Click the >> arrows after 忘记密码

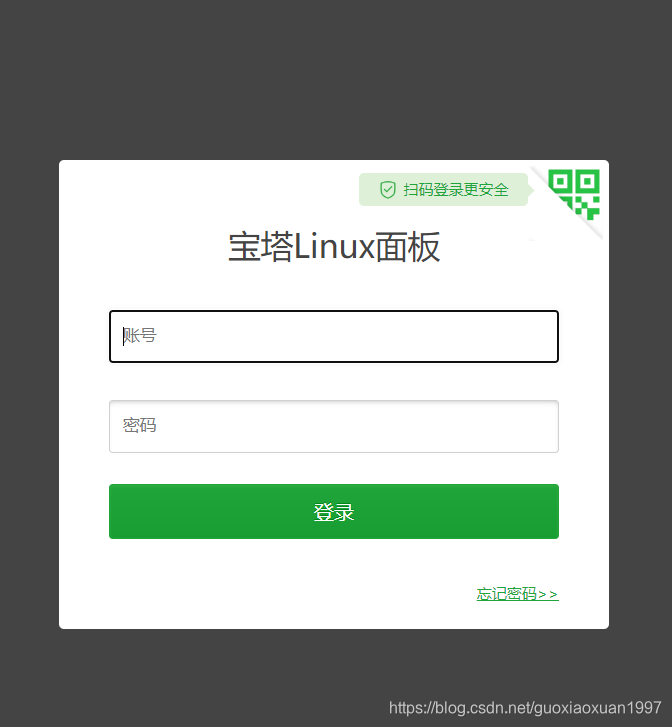pos(548,594)
